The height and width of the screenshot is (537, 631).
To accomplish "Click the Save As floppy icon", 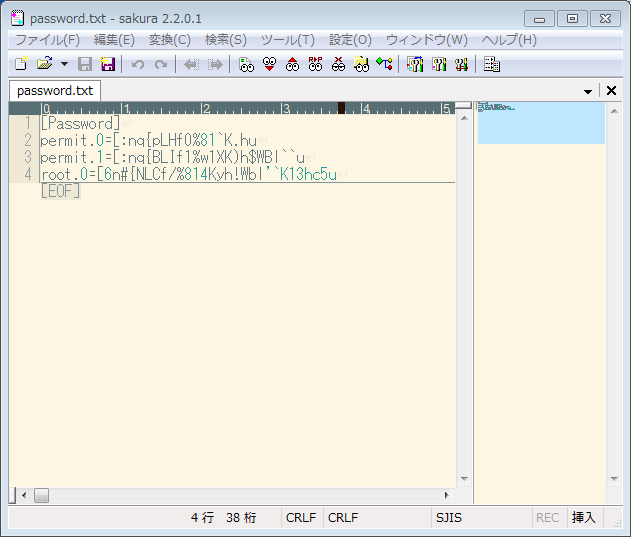I will tap(107, 65).
